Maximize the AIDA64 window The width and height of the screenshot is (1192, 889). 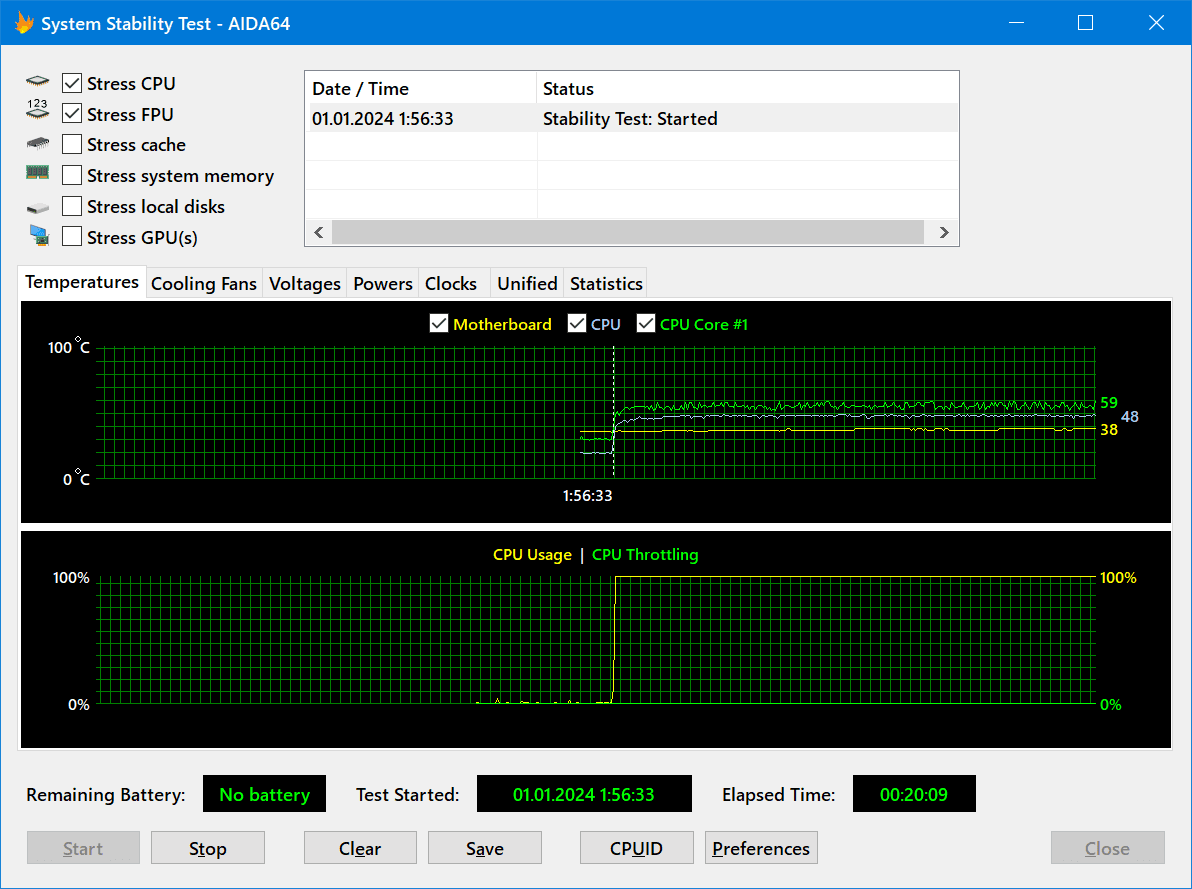(1086, 23)
